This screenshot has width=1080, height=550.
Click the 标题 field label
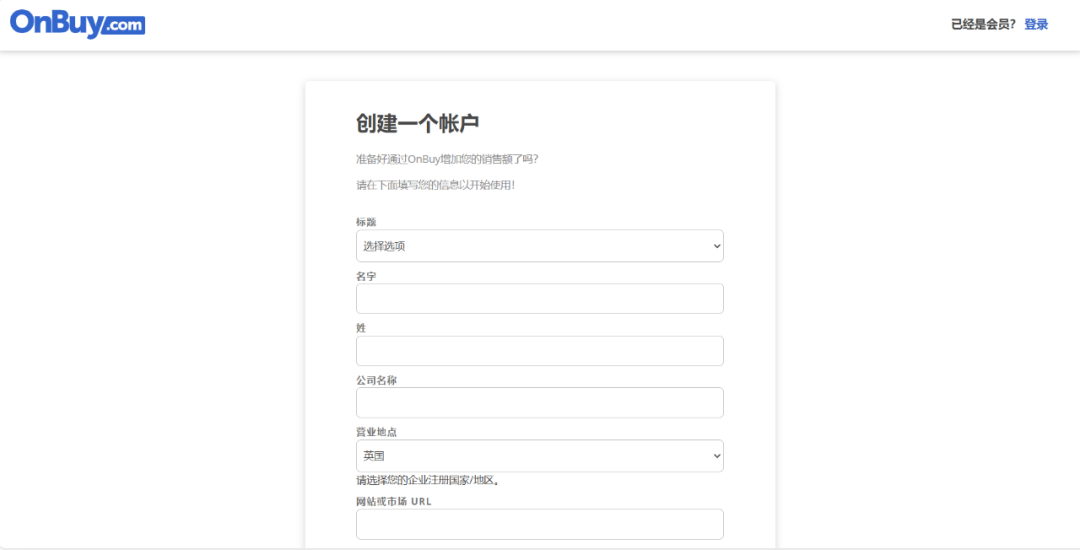click(x=366, y=222)
